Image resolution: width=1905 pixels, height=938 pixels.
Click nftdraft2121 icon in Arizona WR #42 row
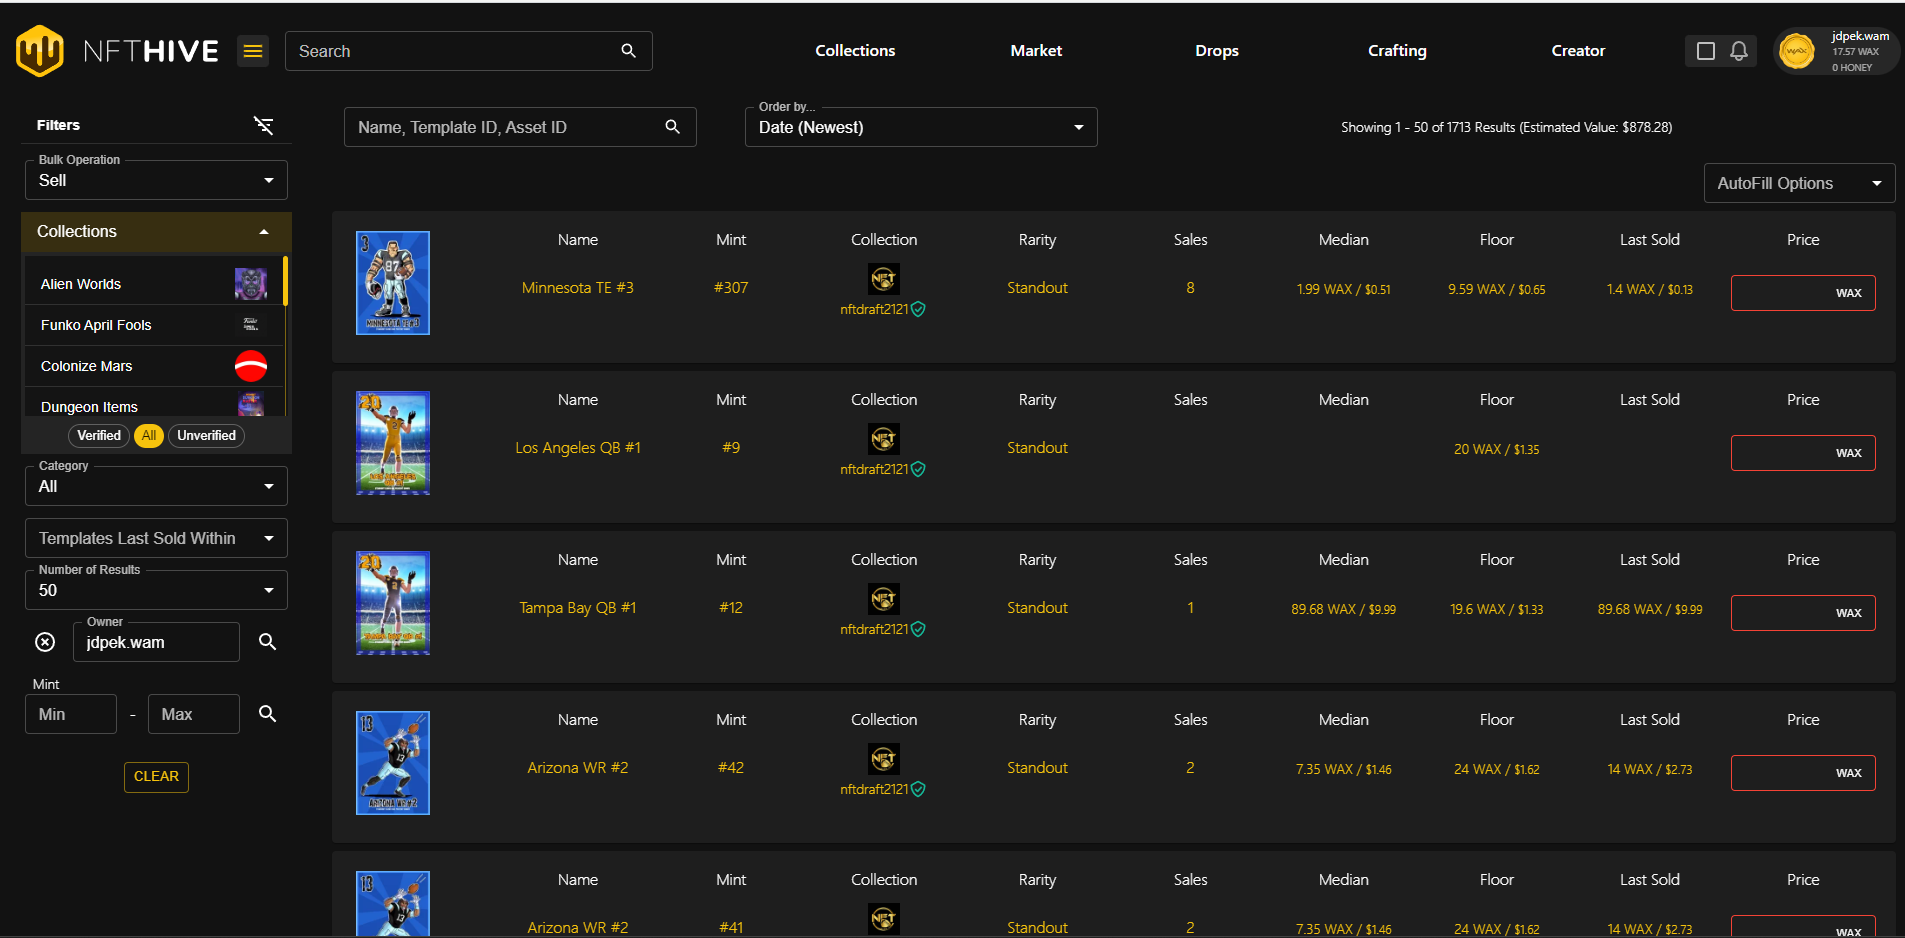tap(883, 759)
